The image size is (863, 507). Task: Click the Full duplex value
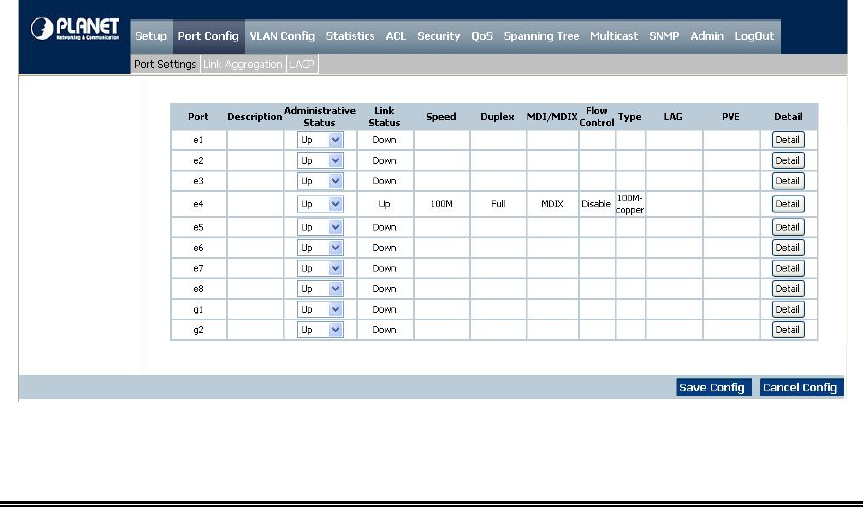(x=498, y=204)
